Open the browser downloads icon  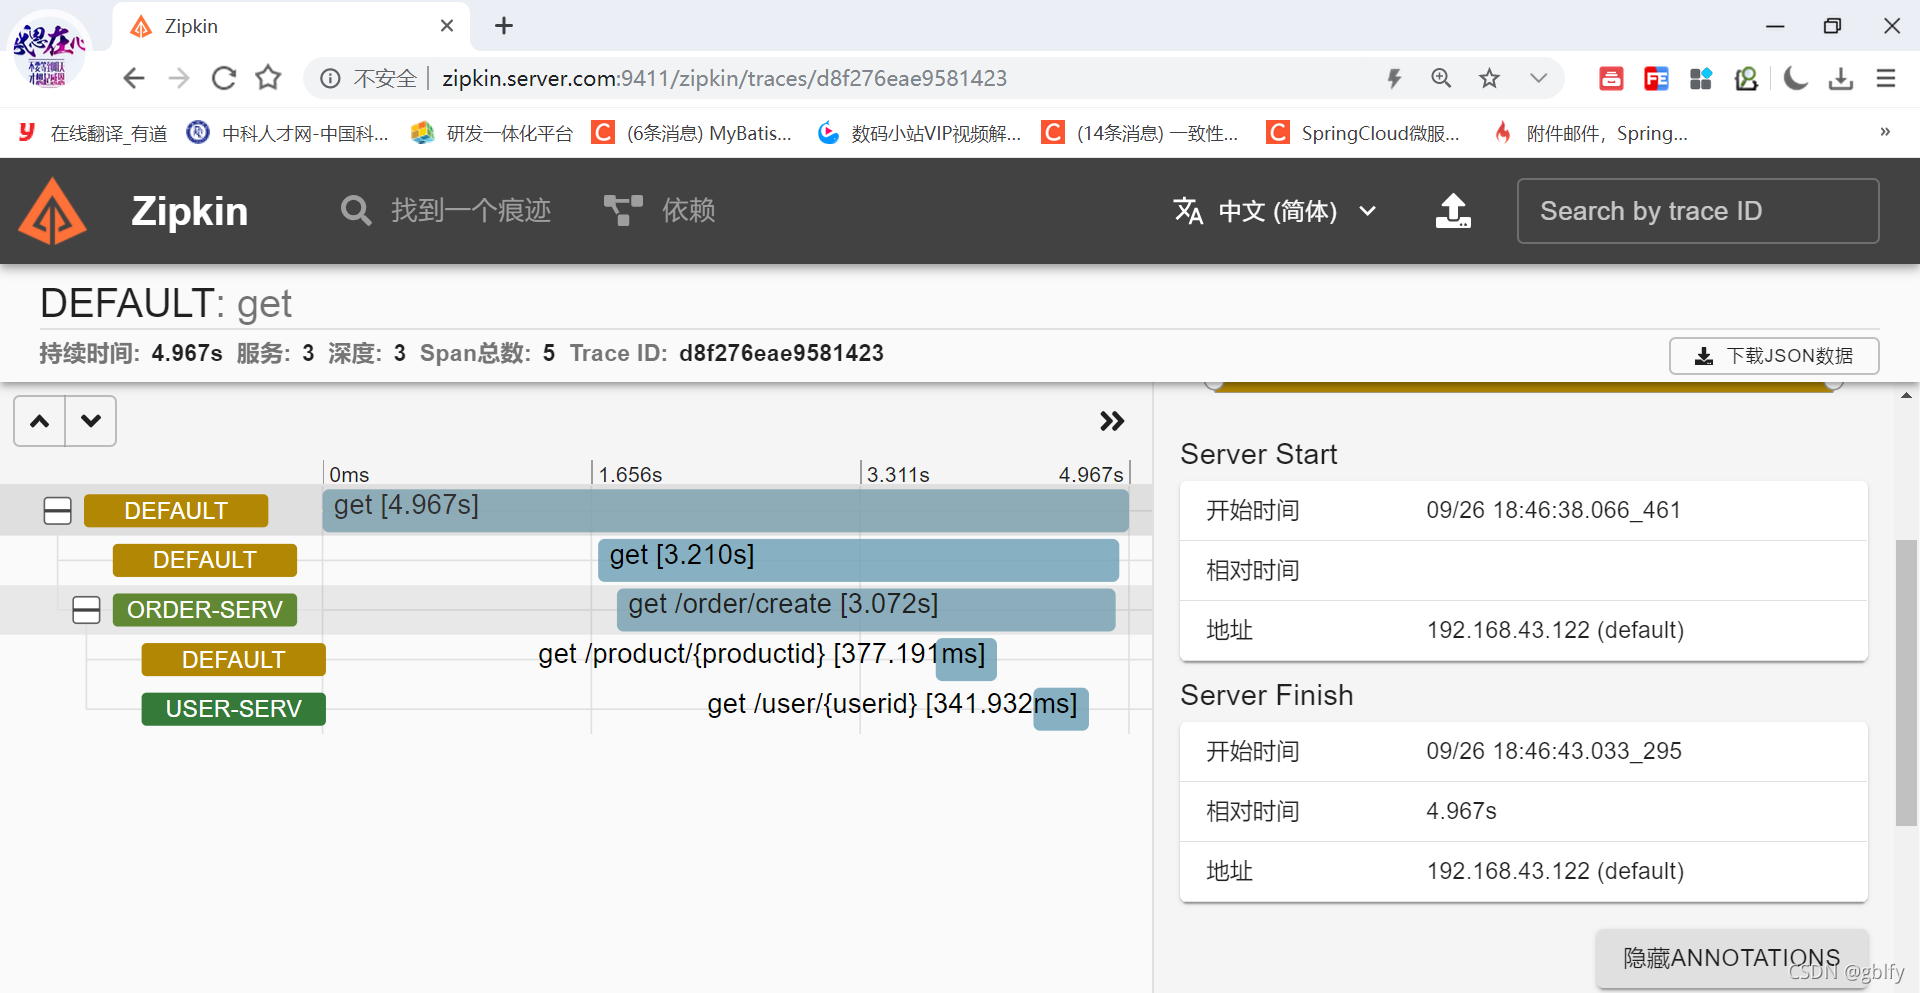1841,78
